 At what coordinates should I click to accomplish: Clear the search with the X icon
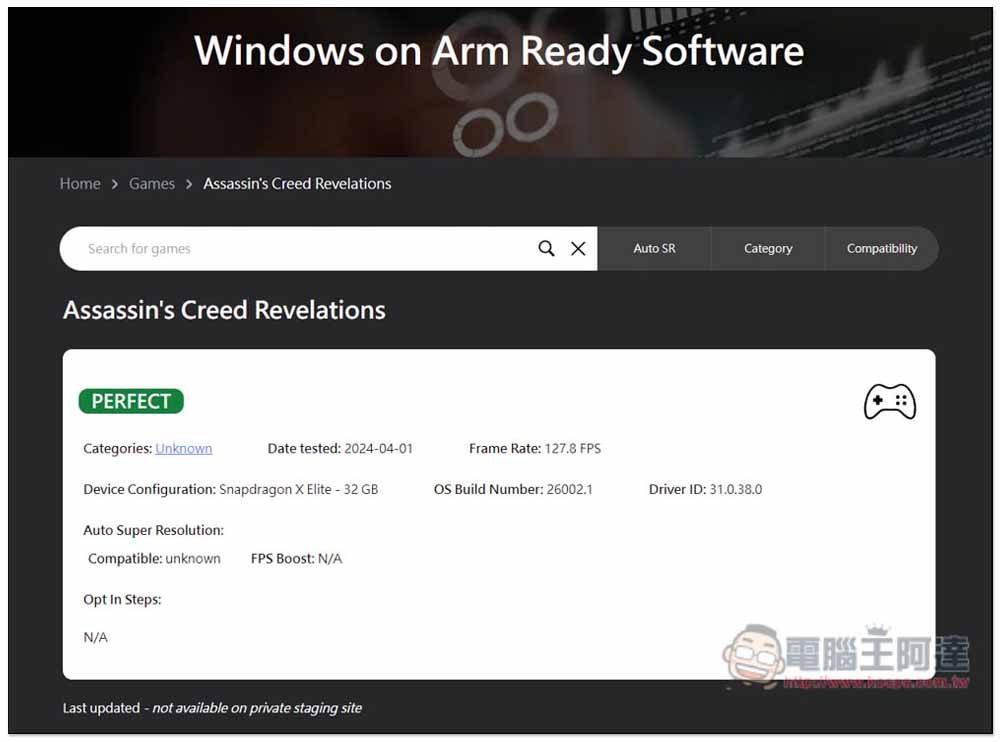pyautogui.click(x=578, y=249)
